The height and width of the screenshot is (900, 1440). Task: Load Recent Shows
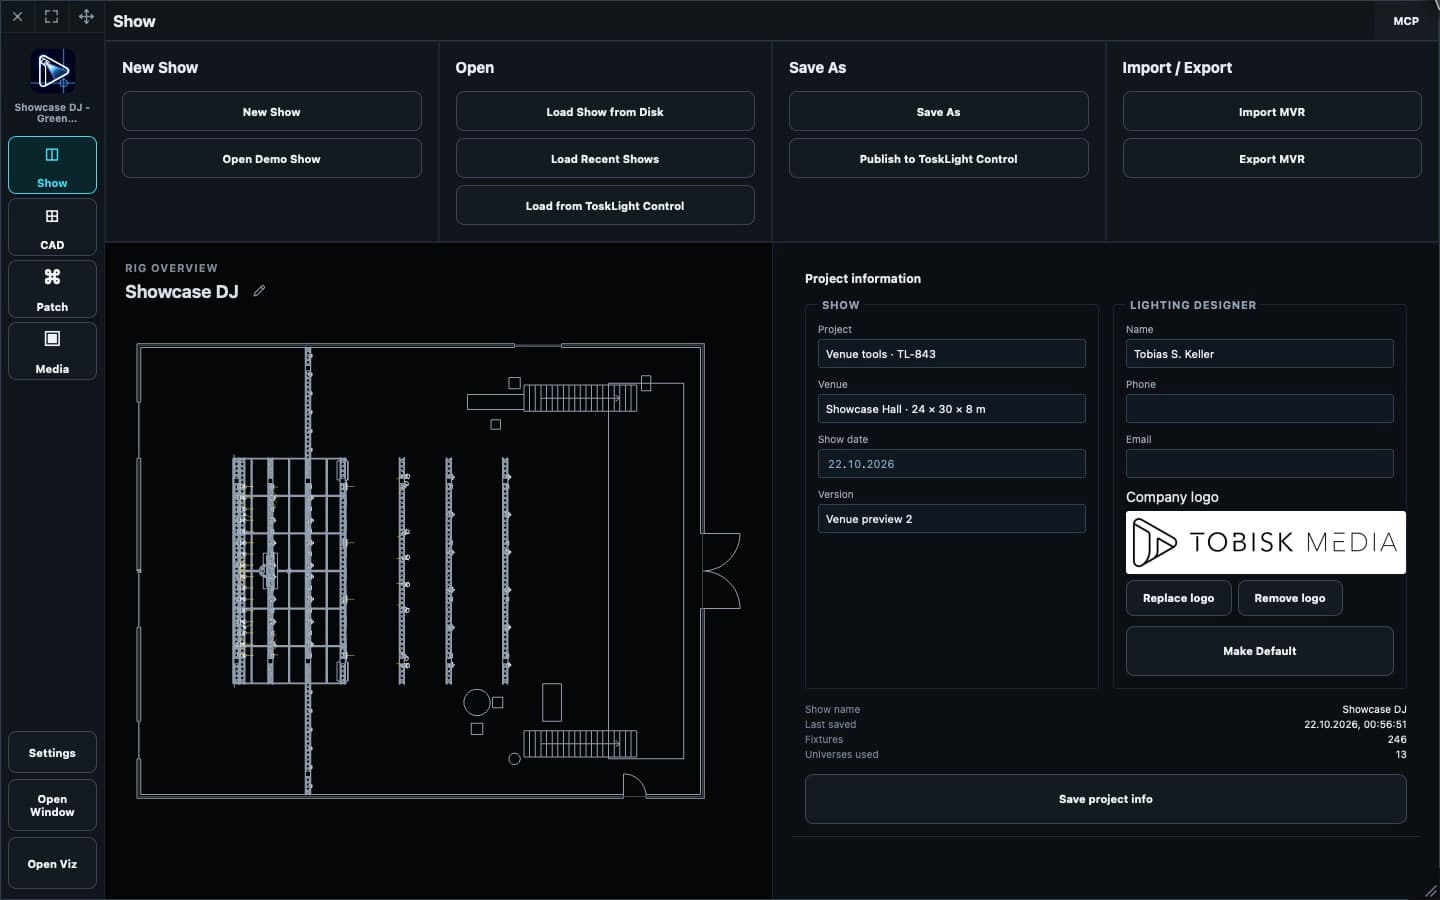click(x=605, y=159)
